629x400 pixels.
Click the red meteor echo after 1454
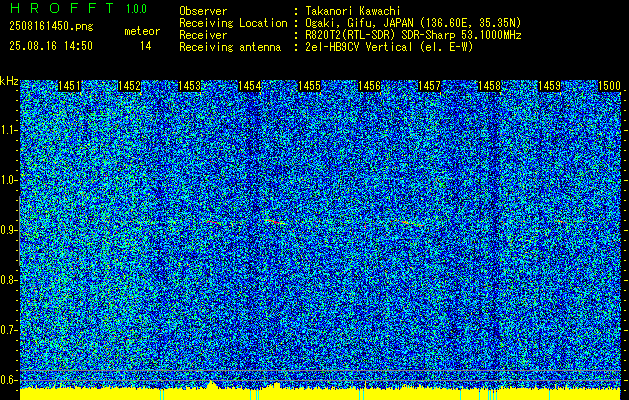pyautogui.click(x=275, y=221)
